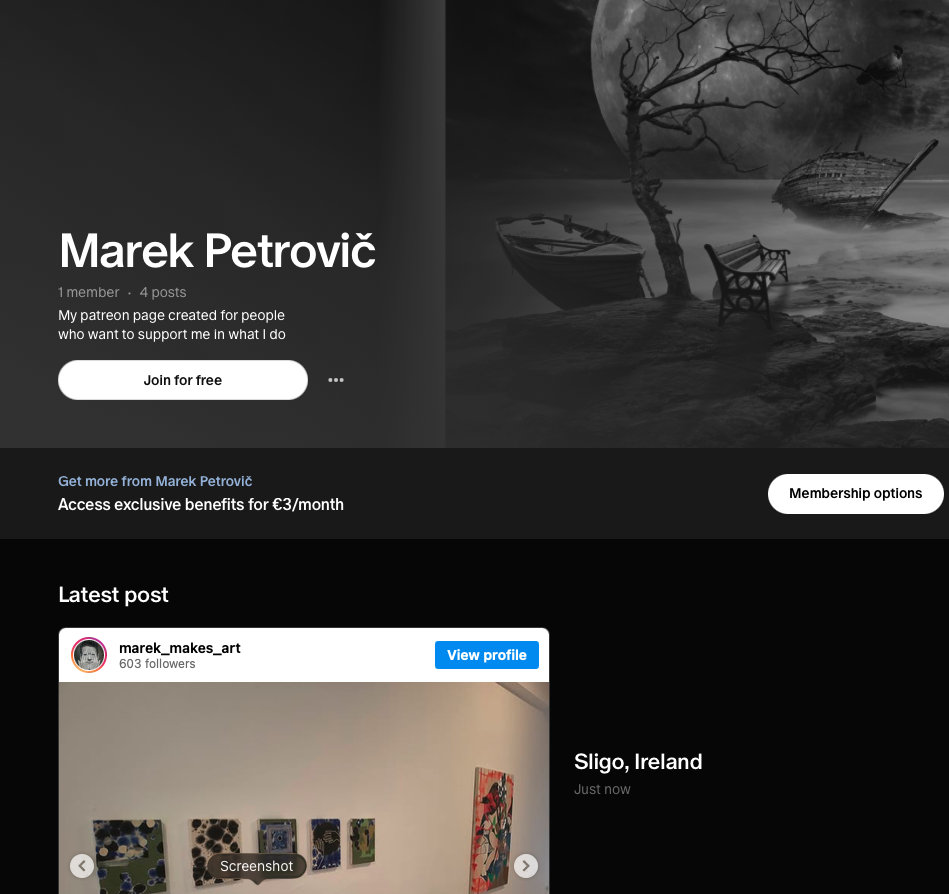Click the Just now post timestamp
Image resolution: width=949 pixels, height=894 pixels.
point(602,789)
